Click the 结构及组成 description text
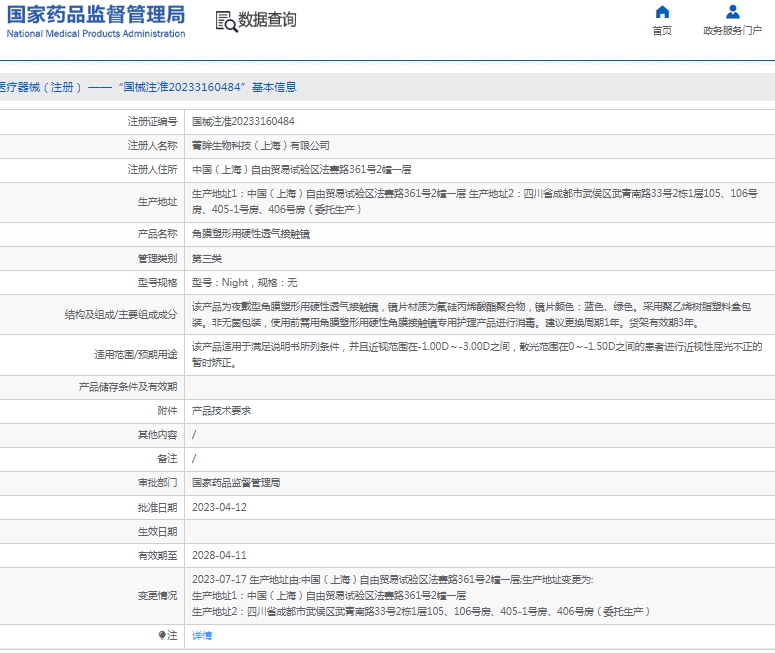 [x=472, y=315]
